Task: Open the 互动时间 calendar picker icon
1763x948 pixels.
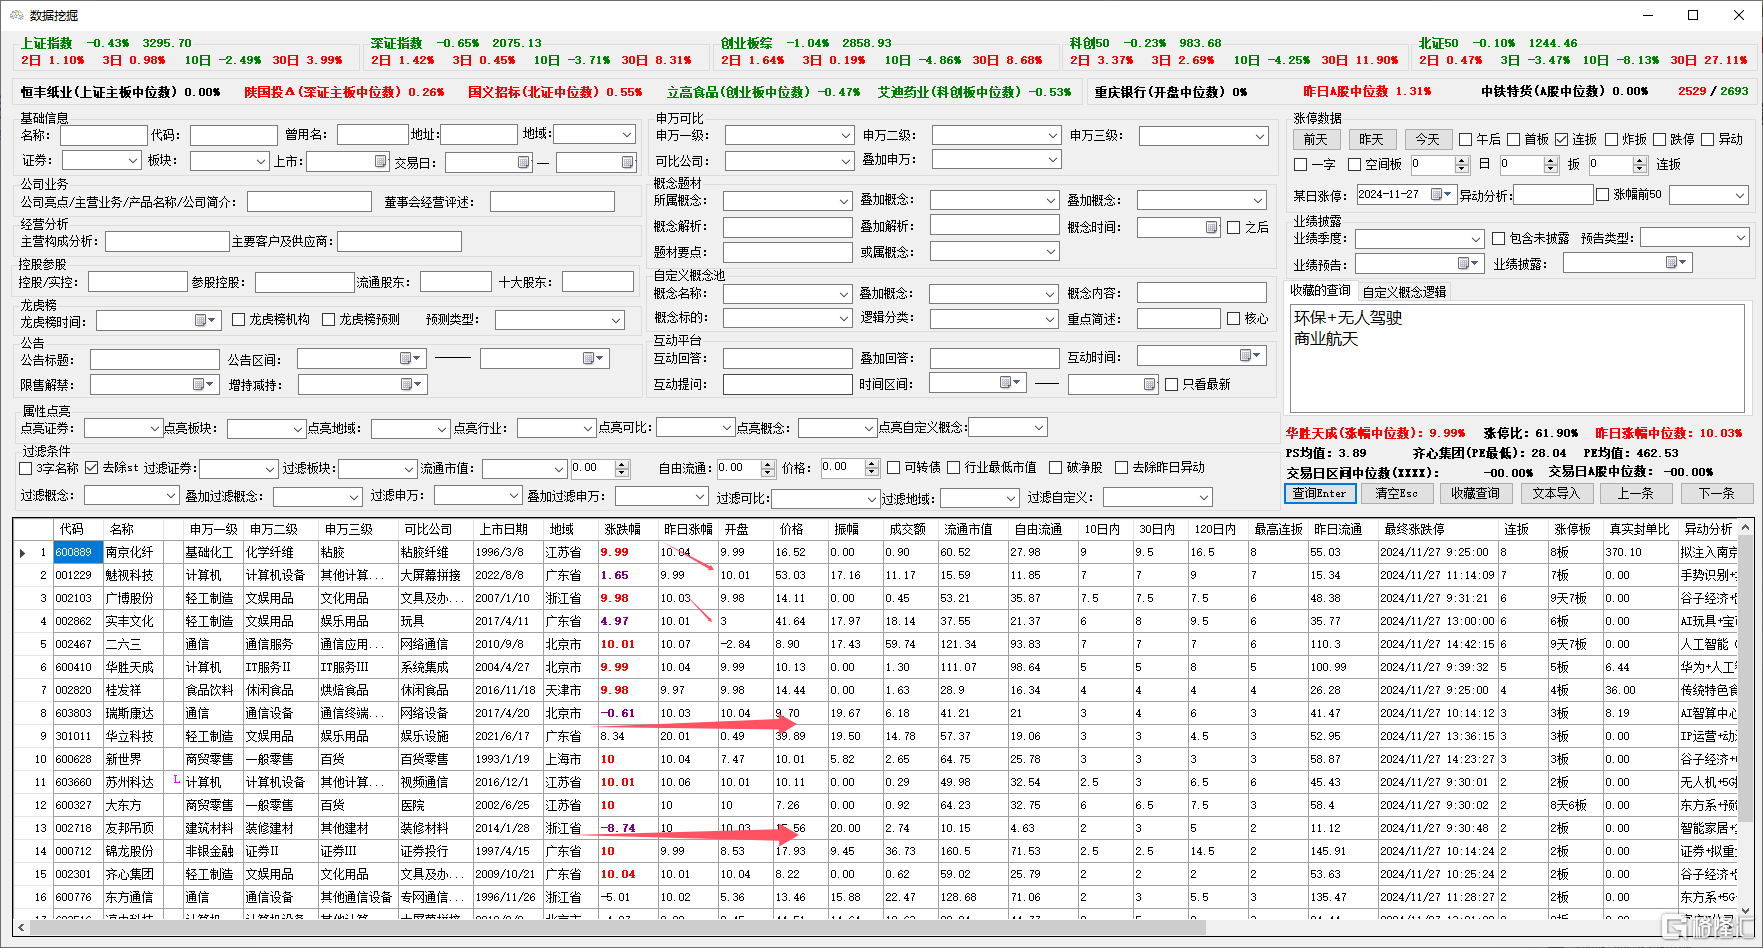Action: coord(1249,356)
